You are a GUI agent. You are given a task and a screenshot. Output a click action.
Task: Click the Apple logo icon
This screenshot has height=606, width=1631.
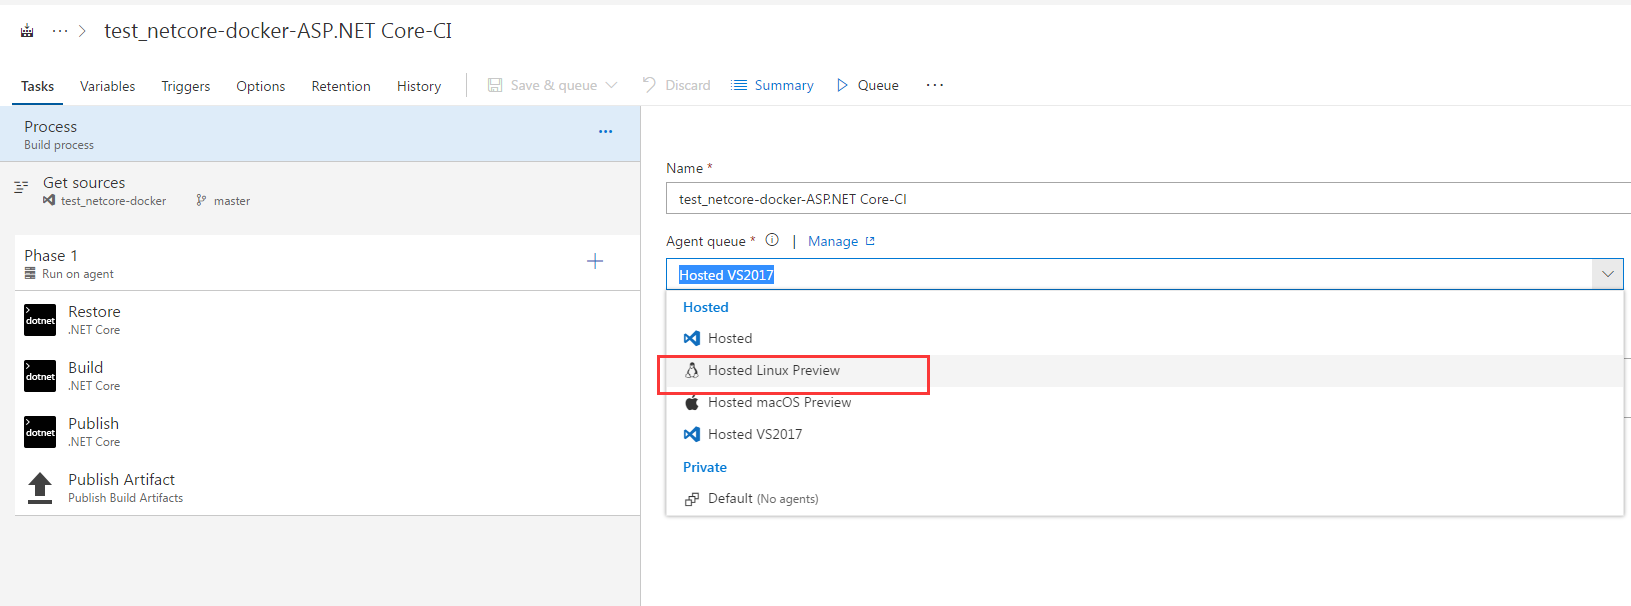(691, 402)
